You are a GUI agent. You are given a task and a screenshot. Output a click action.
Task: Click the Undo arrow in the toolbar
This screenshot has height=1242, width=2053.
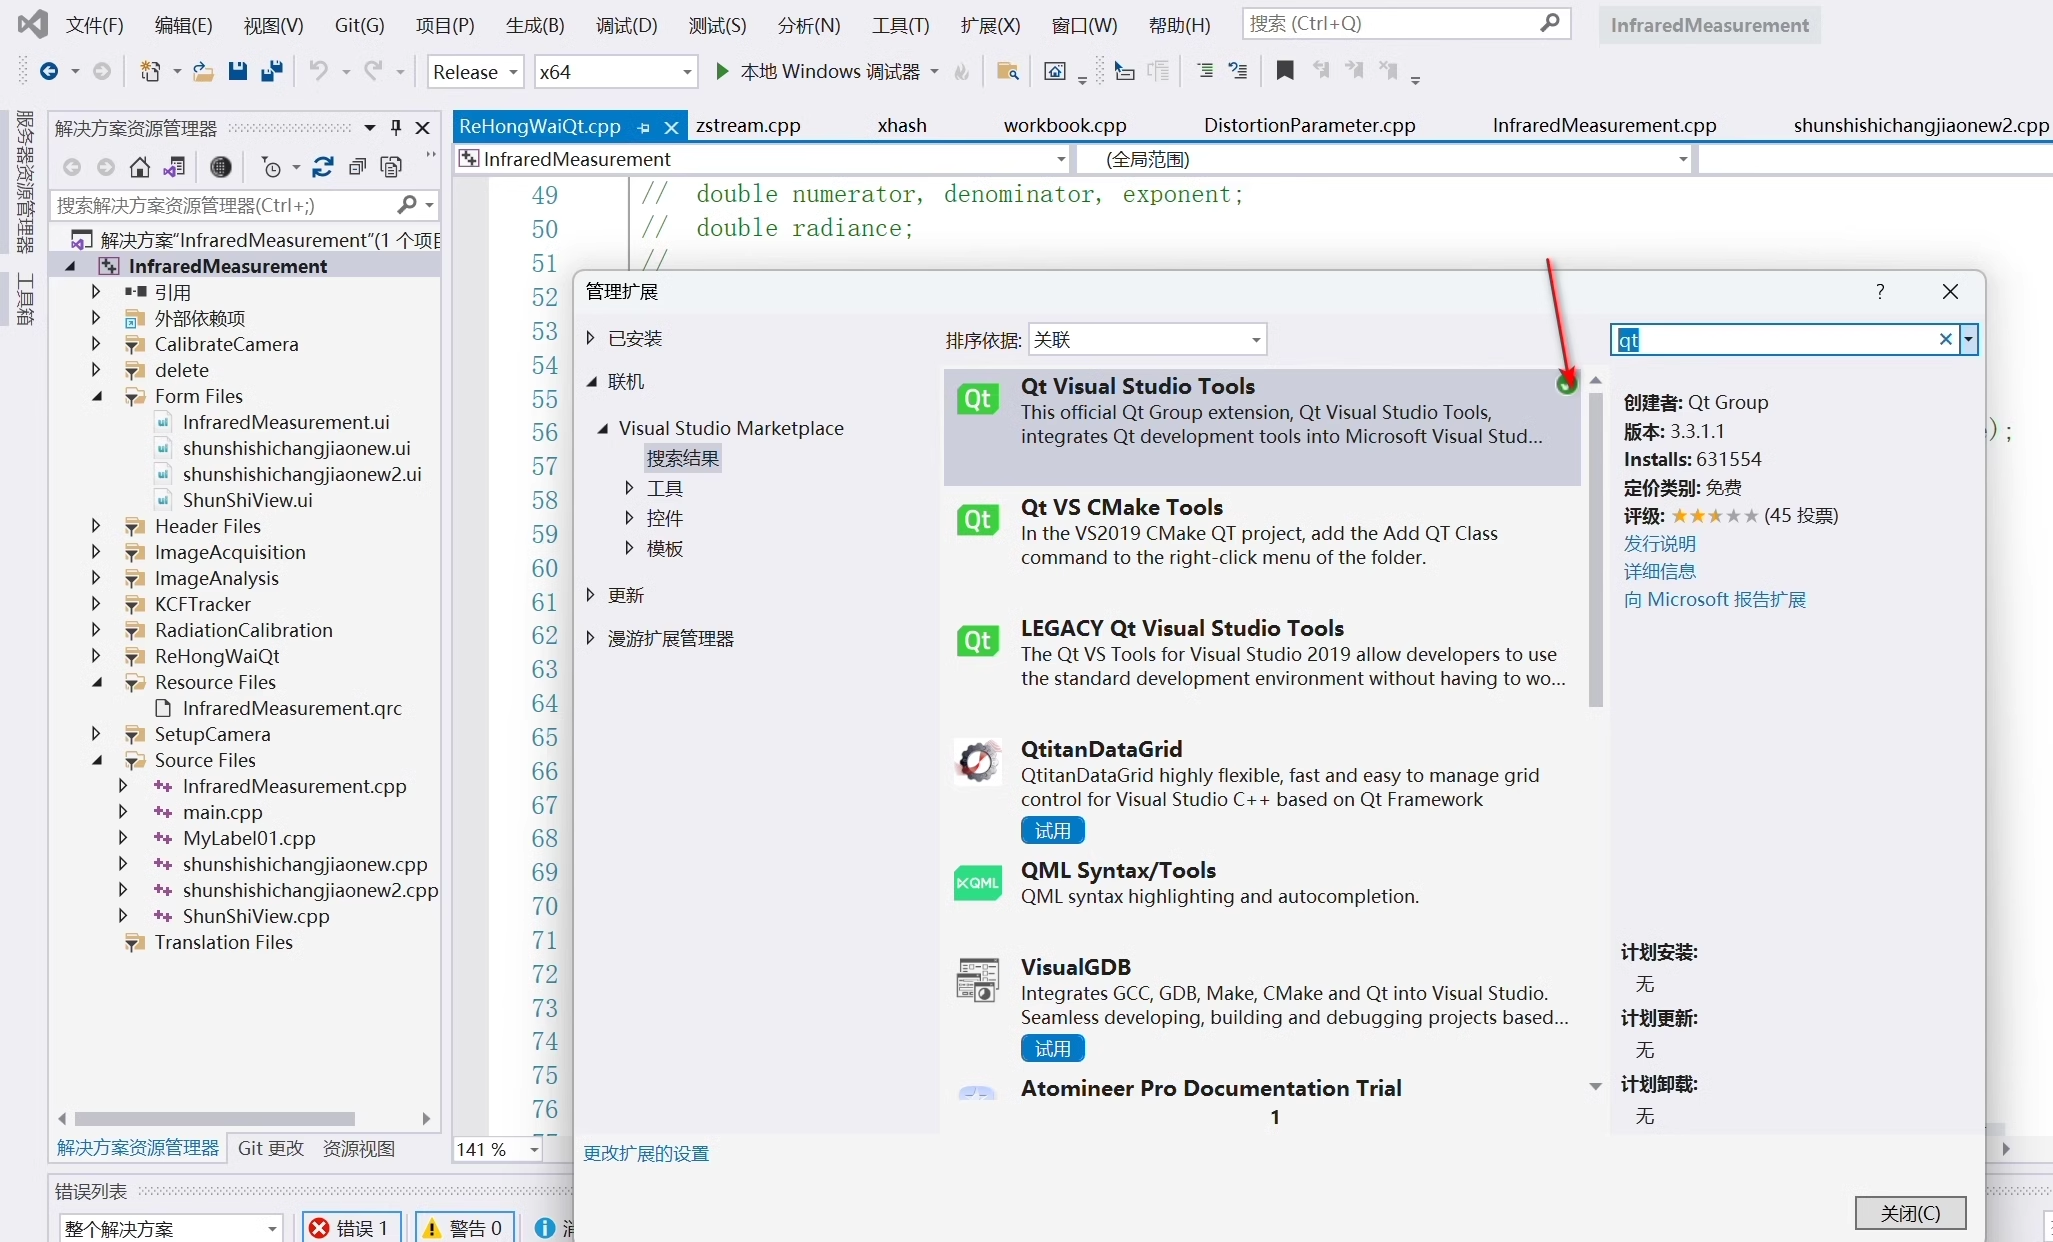[x=318, y=71]
